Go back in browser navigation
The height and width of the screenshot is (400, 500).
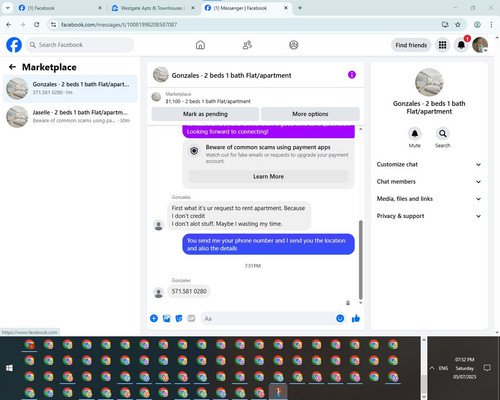click(9, 25)
